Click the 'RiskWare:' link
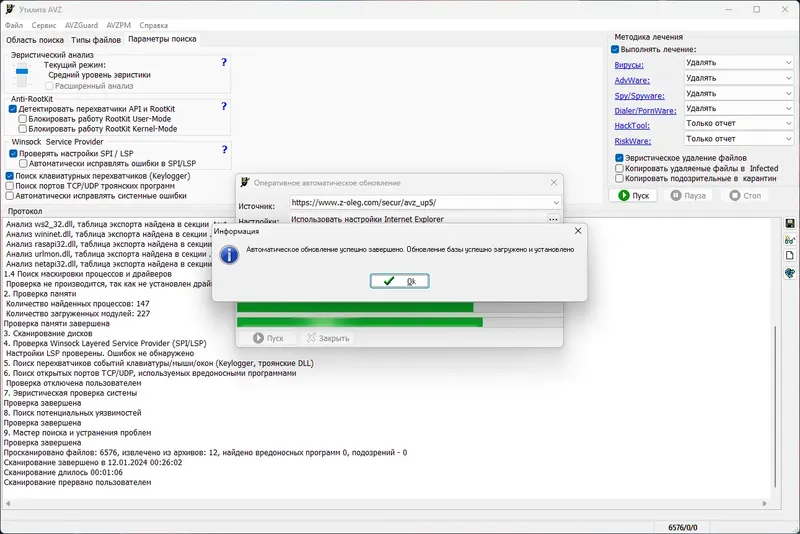The height and width of the screenshot is (534, 800). tap(633, 141)
